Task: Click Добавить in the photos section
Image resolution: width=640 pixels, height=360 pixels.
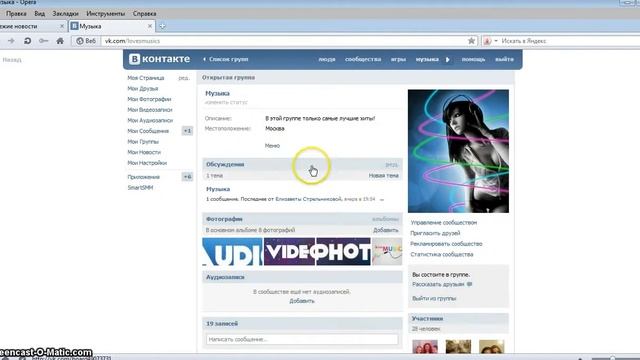Action: tap(386, 230)
